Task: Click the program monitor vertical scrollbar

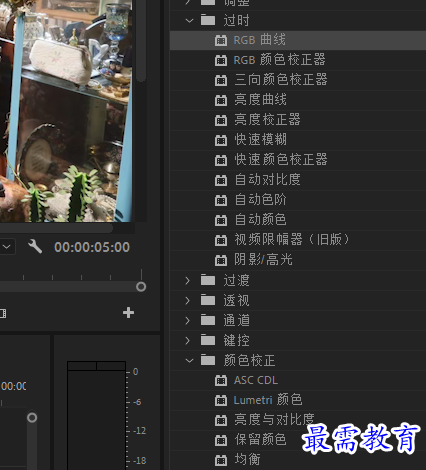Action: coord(141,41)
